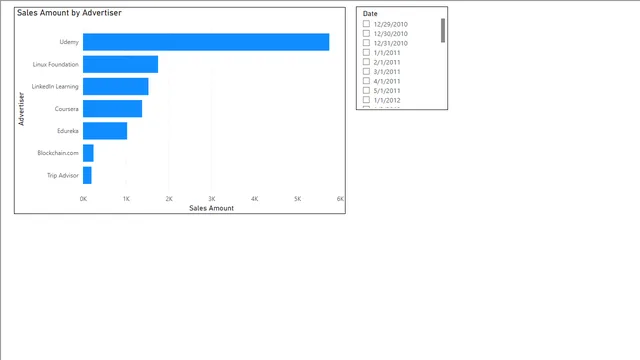Click the Date slicer header
The width and height of the screenshot is (640, 360).
370,13
